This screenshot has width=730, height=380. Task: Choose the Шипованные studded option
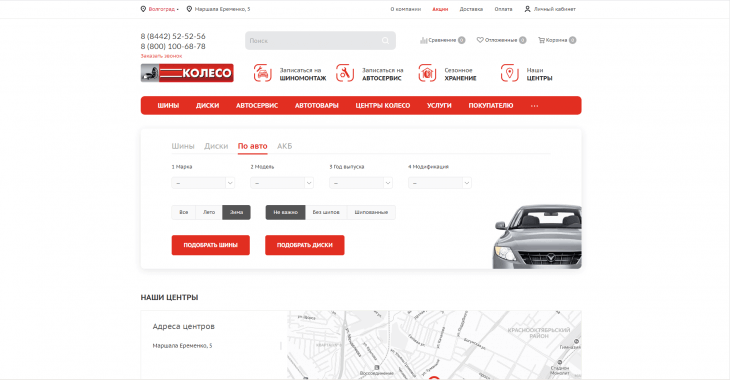click(371, 212)
